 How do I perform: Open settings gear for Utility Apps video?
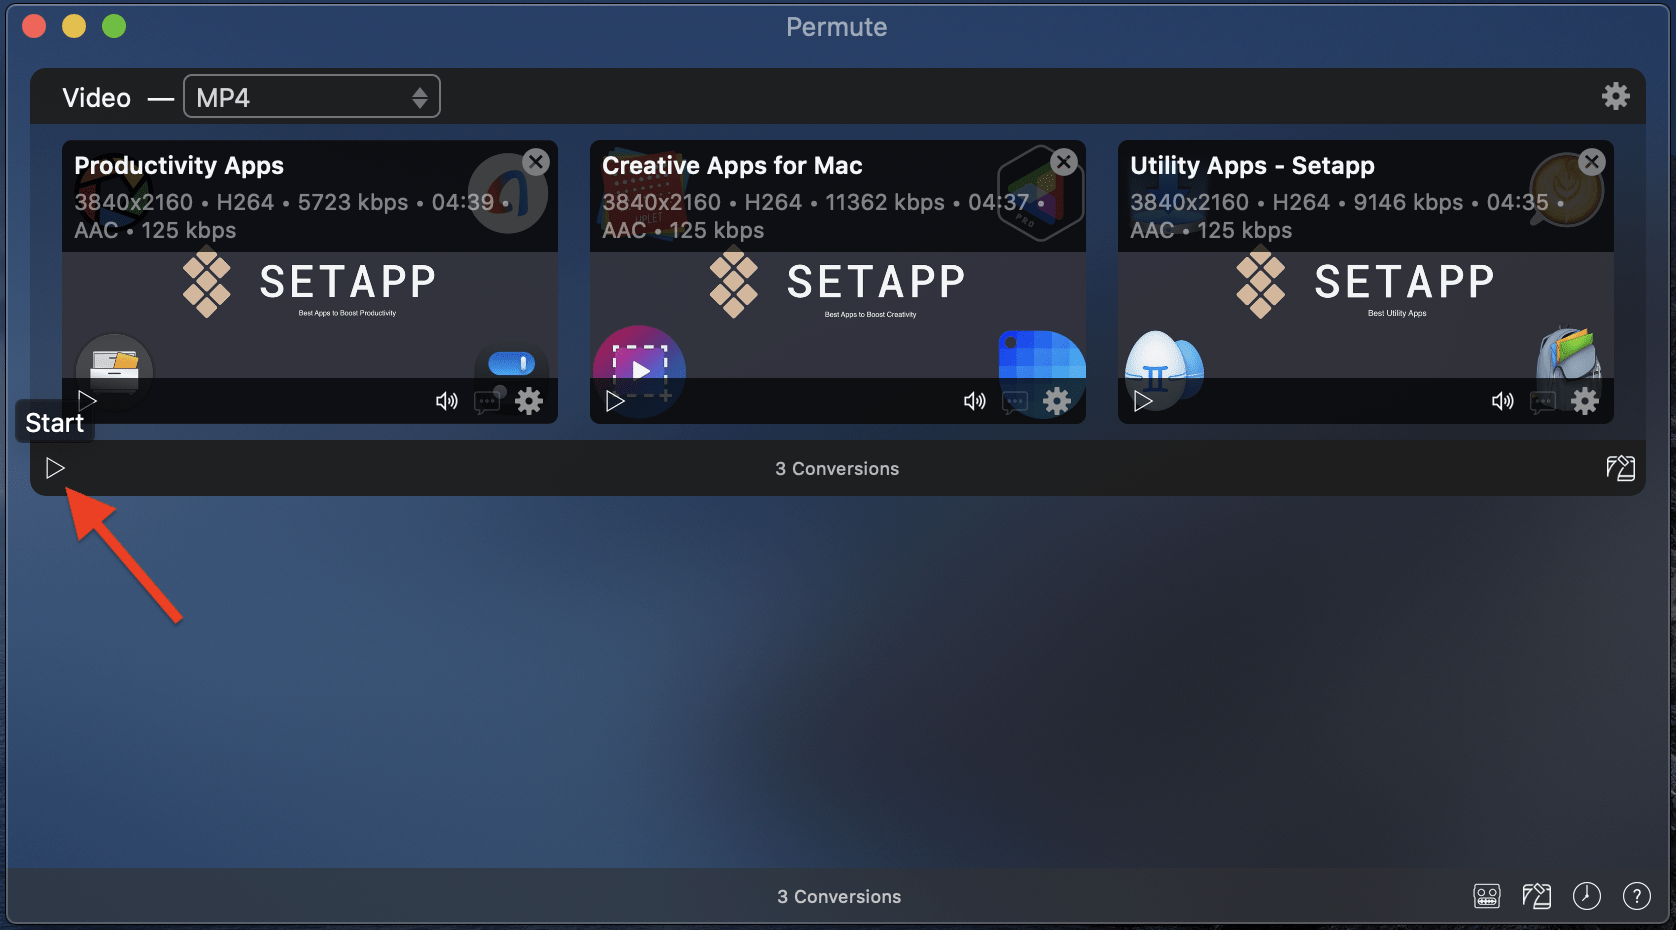[x=1585, y=401]
